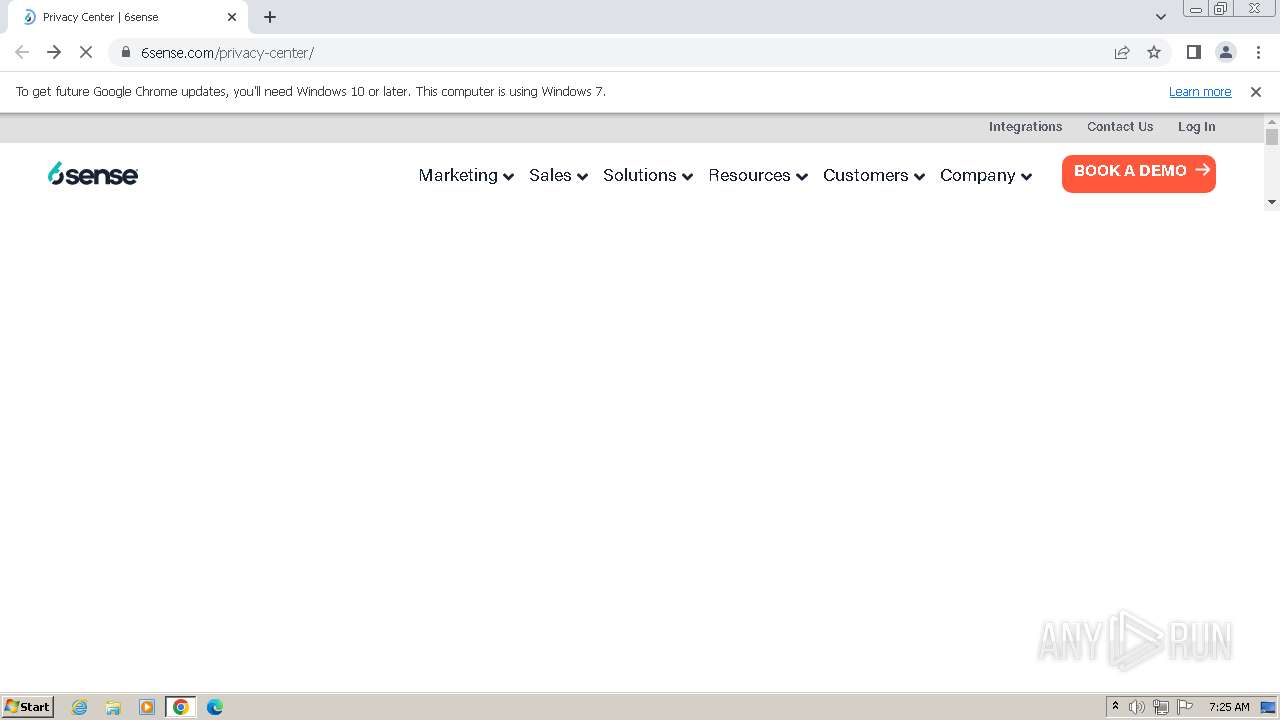Expand the Marketing menu
This screenshot has width=1280, height=720.
coord(466,175)
